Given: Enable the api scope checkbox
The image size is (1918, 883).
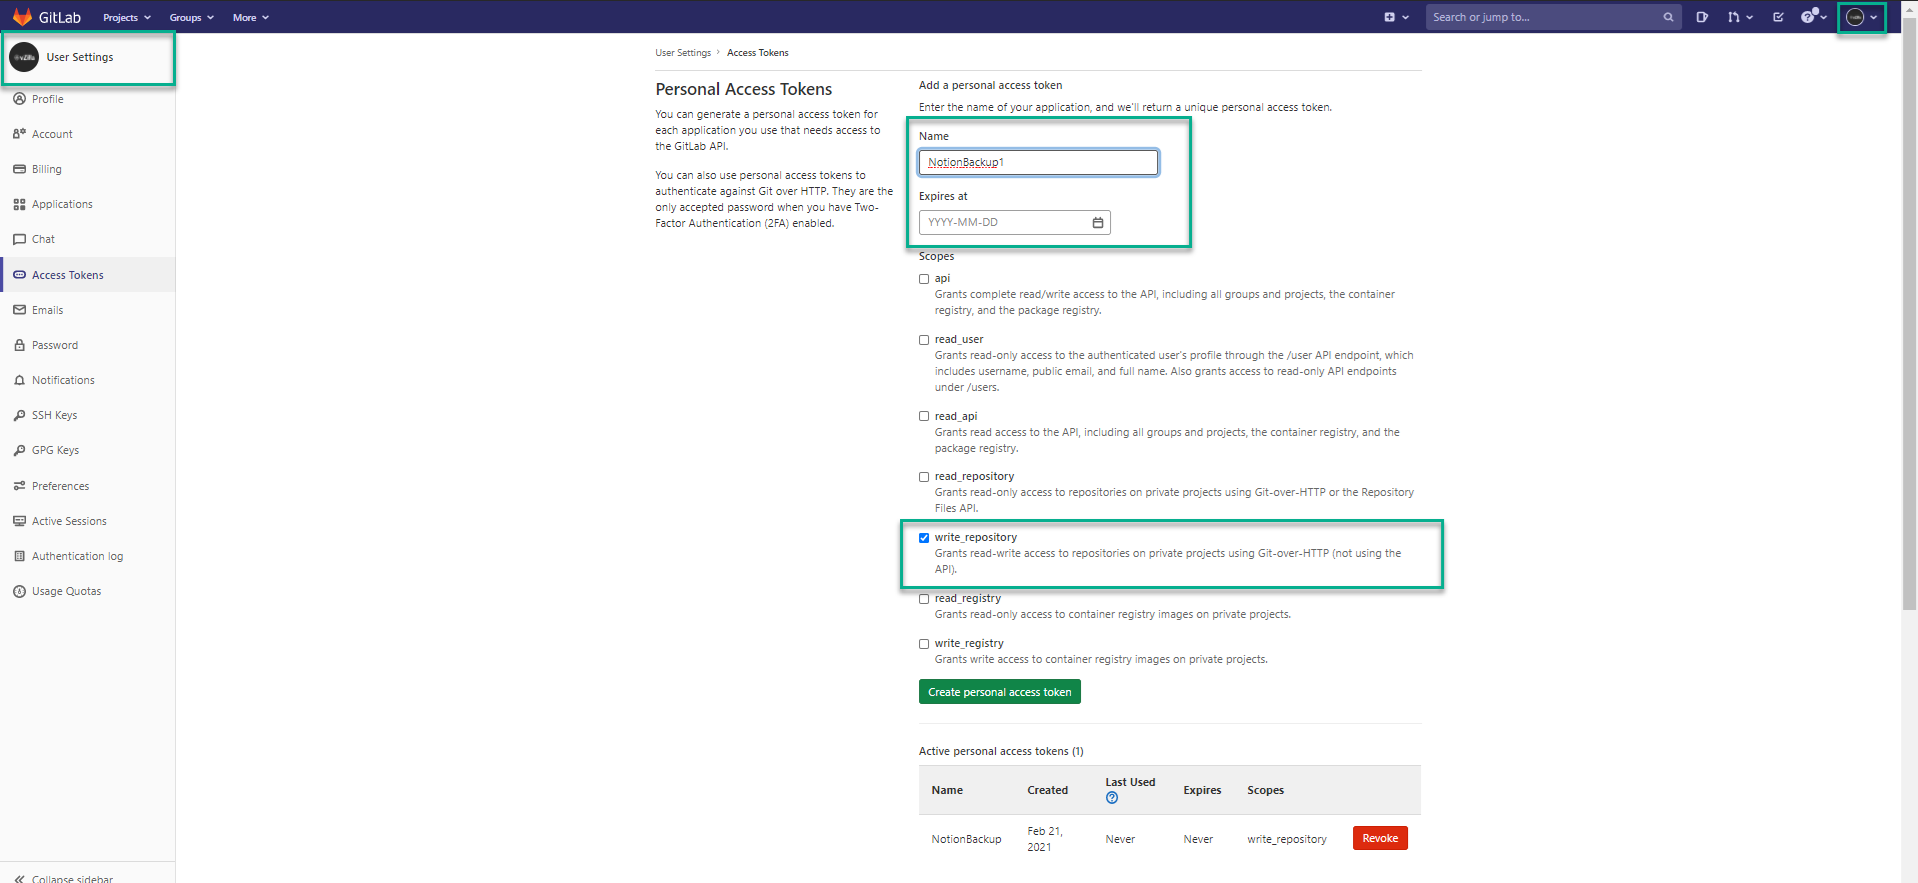Looking at the screenshot, I should (924, 279).
